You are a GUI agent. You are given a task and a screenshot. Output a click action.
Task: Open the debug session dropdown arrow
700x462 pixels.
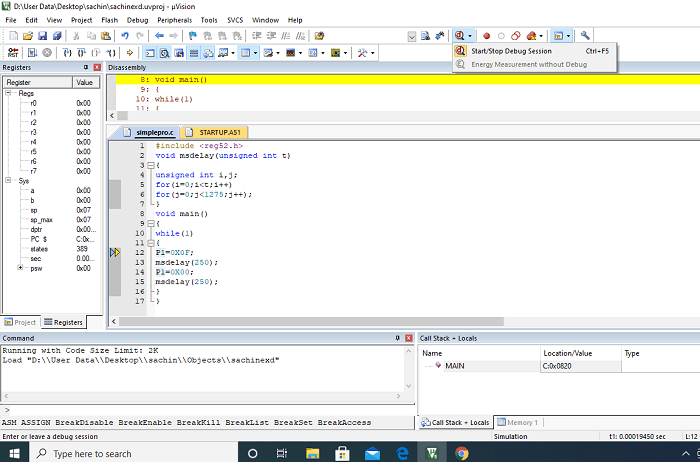470,36
